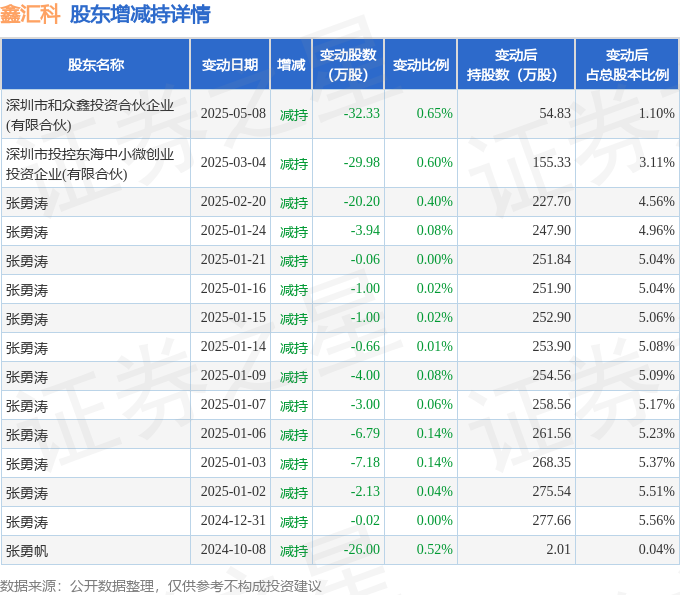Click the date 2025-01-07
680x595 pixels.
click(233, 404)
